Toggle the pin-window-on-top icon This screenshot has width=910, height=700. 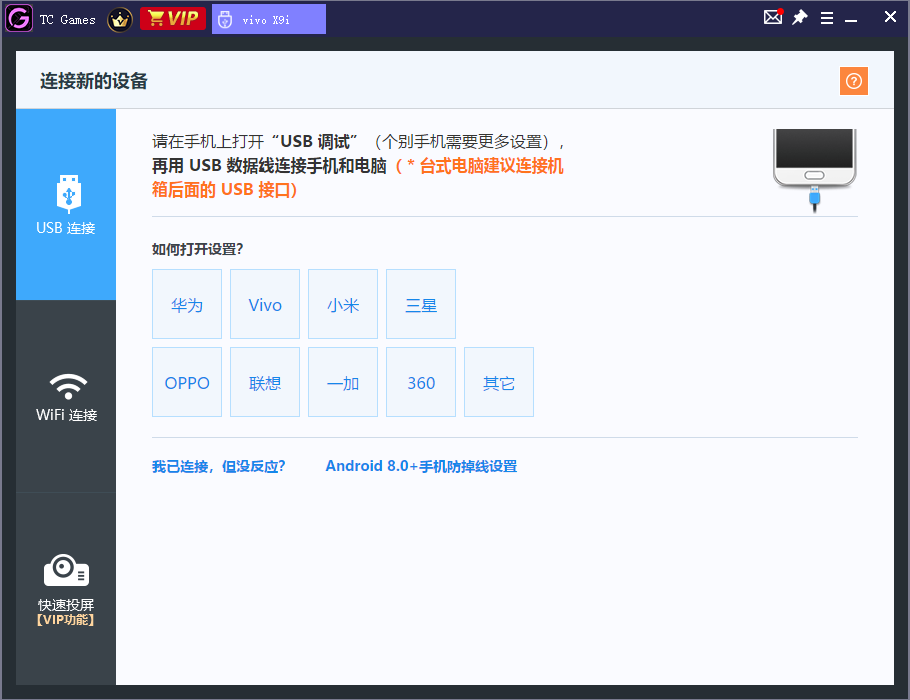tap(799, 17)
